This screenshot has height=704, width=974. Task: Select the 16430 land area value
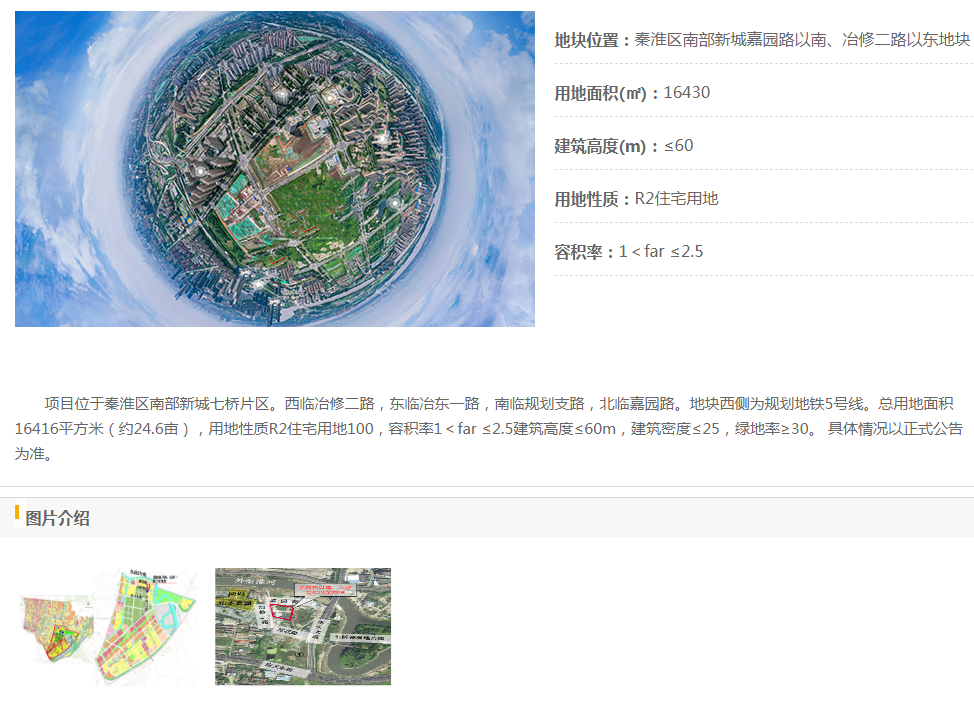[x=687, y=93]
